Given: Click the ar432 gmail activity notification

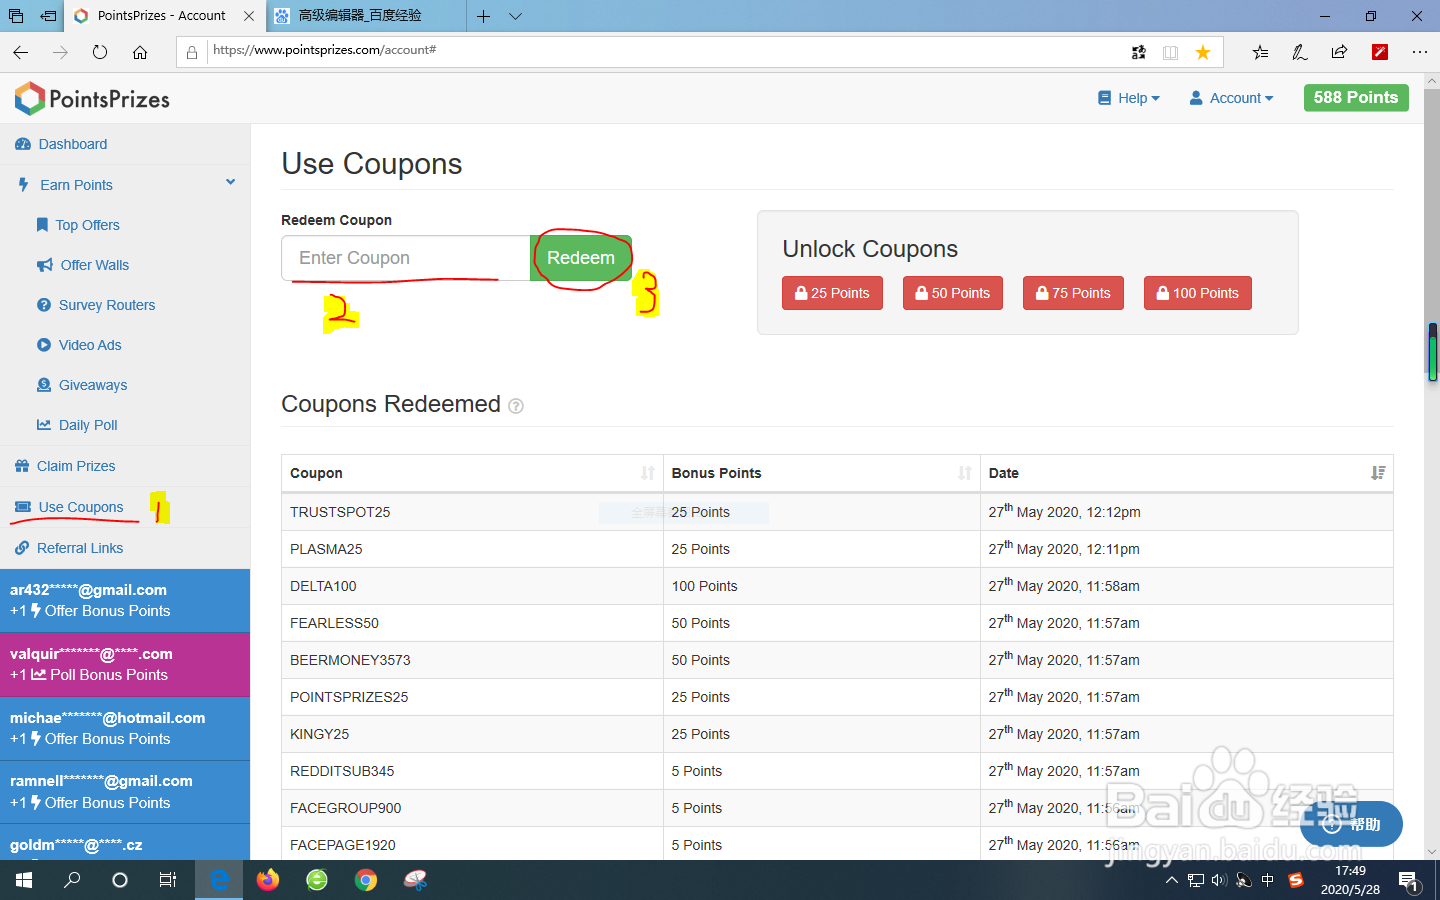Looking at the screenshot, I should point(125,600).
